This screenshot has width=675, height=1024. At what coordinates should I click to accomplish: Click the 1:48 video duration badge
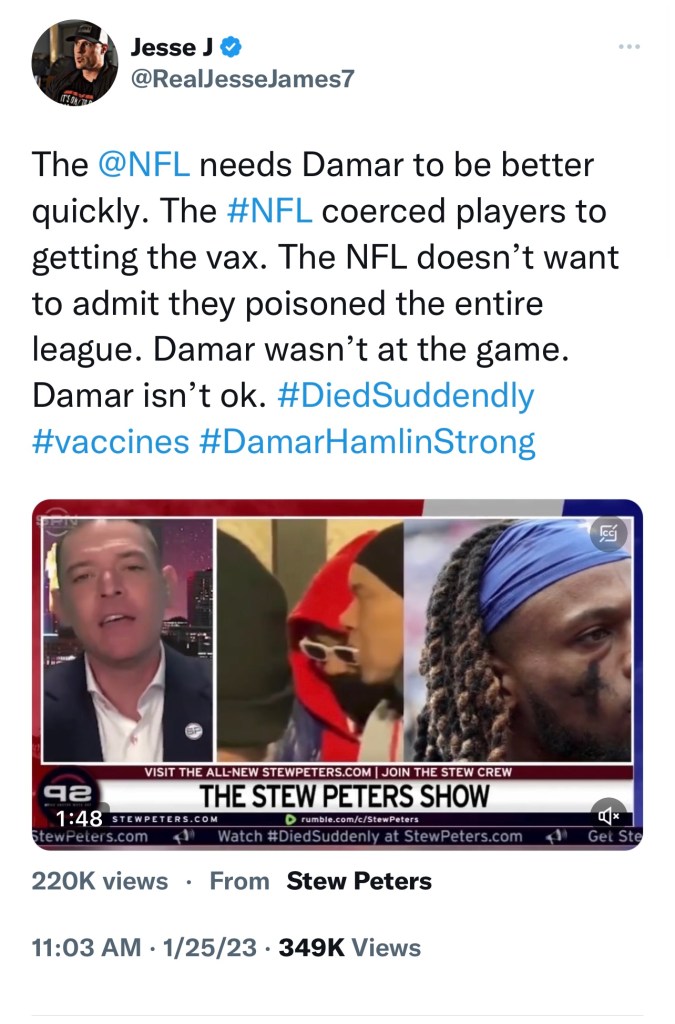(x=78, y=818)
